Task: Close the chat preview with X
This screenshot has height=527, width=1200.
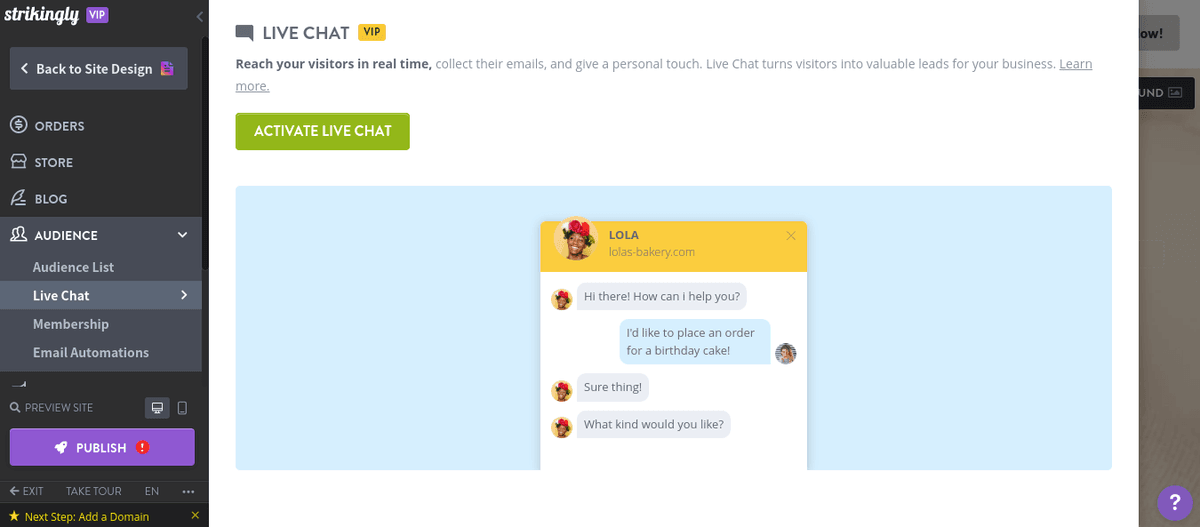Action: [791, 236]
